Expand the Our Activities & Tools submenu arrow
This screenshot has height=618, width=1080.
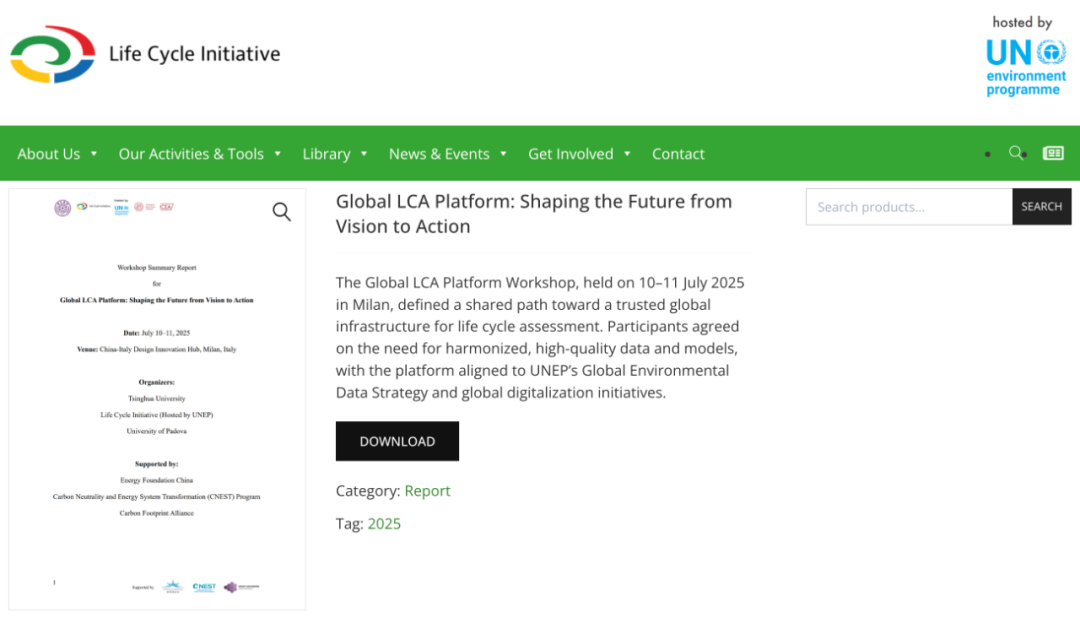278,154
